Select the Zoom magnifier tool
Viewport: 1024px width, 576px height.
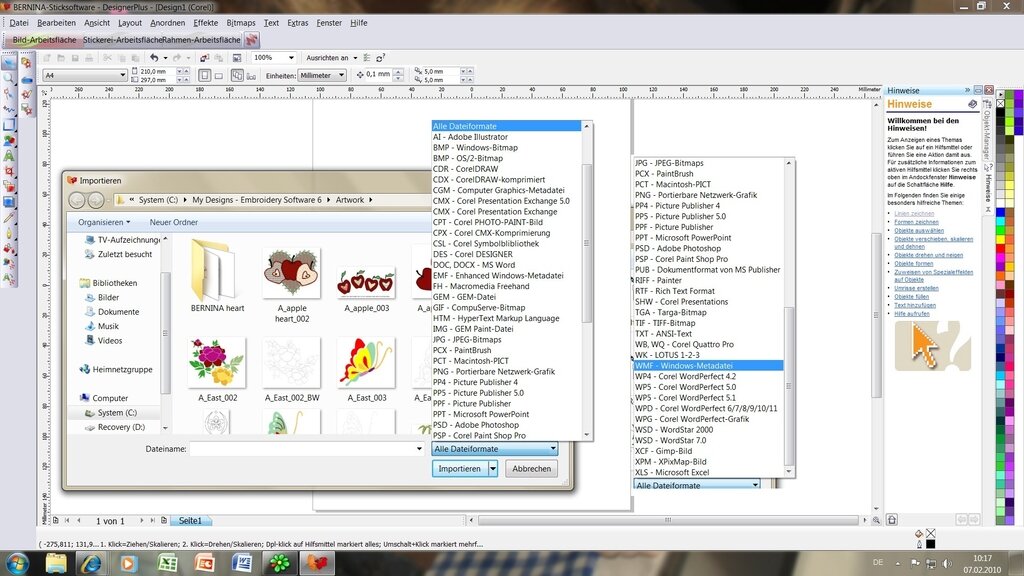tap(9, 78)
